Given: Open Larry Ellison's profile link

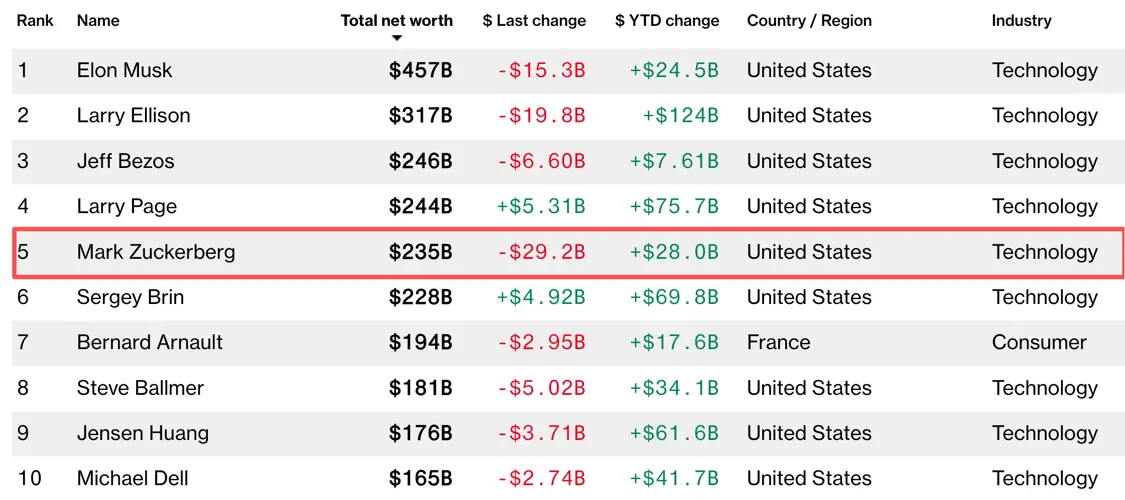Looking at the screenshot, I should (133, 115).
